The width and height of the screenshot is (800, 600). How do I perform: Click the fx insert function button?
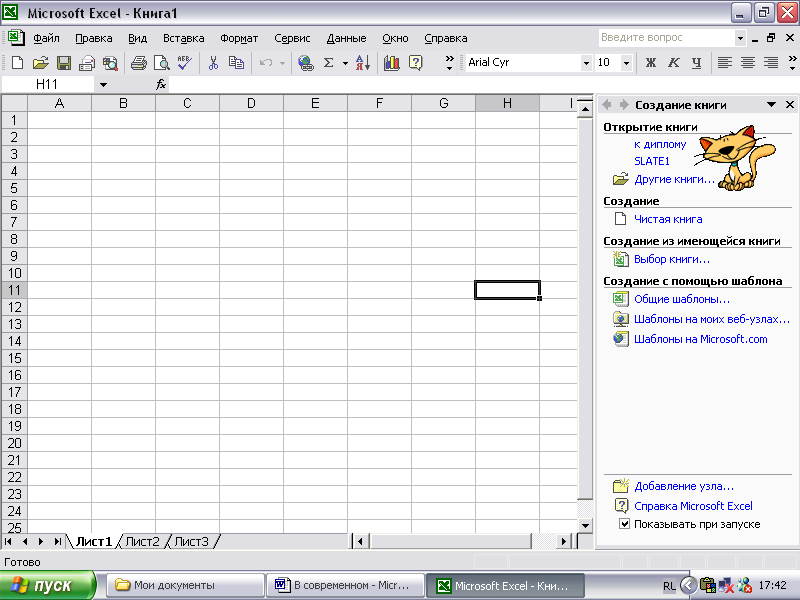pos(161,84)
